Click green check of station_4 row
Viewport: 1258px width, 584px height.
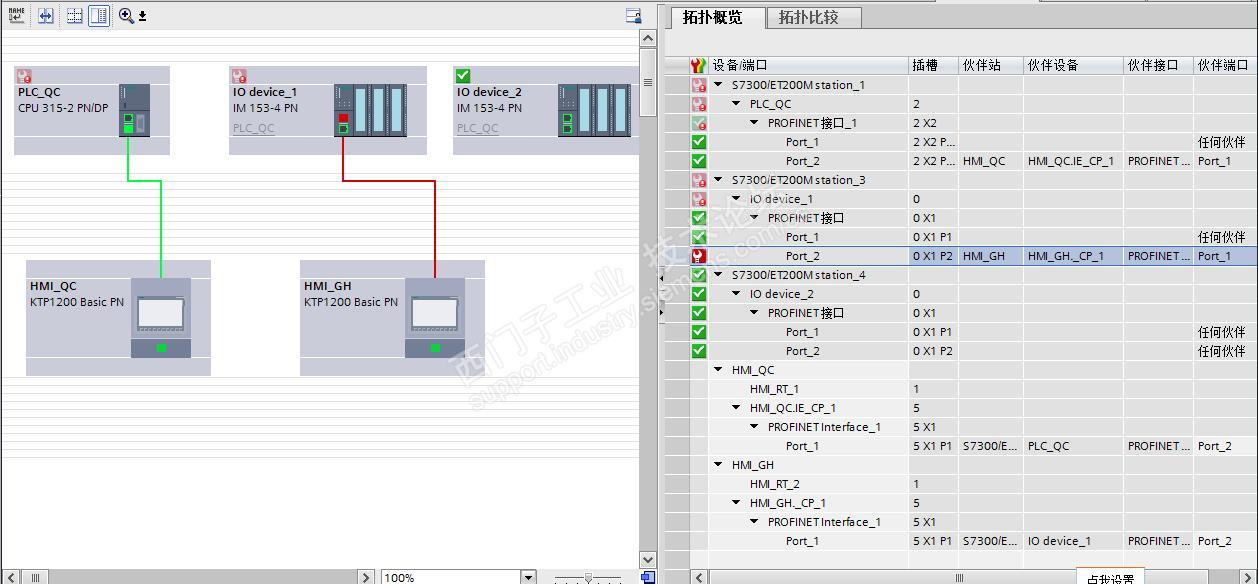click(x=699, y=275)
